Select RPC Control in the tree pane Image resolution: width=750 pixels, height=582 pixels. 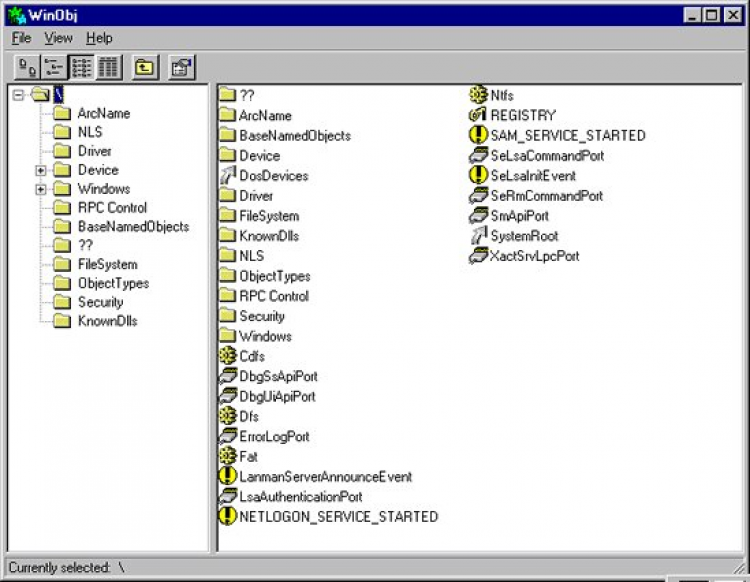pos(112,208)
